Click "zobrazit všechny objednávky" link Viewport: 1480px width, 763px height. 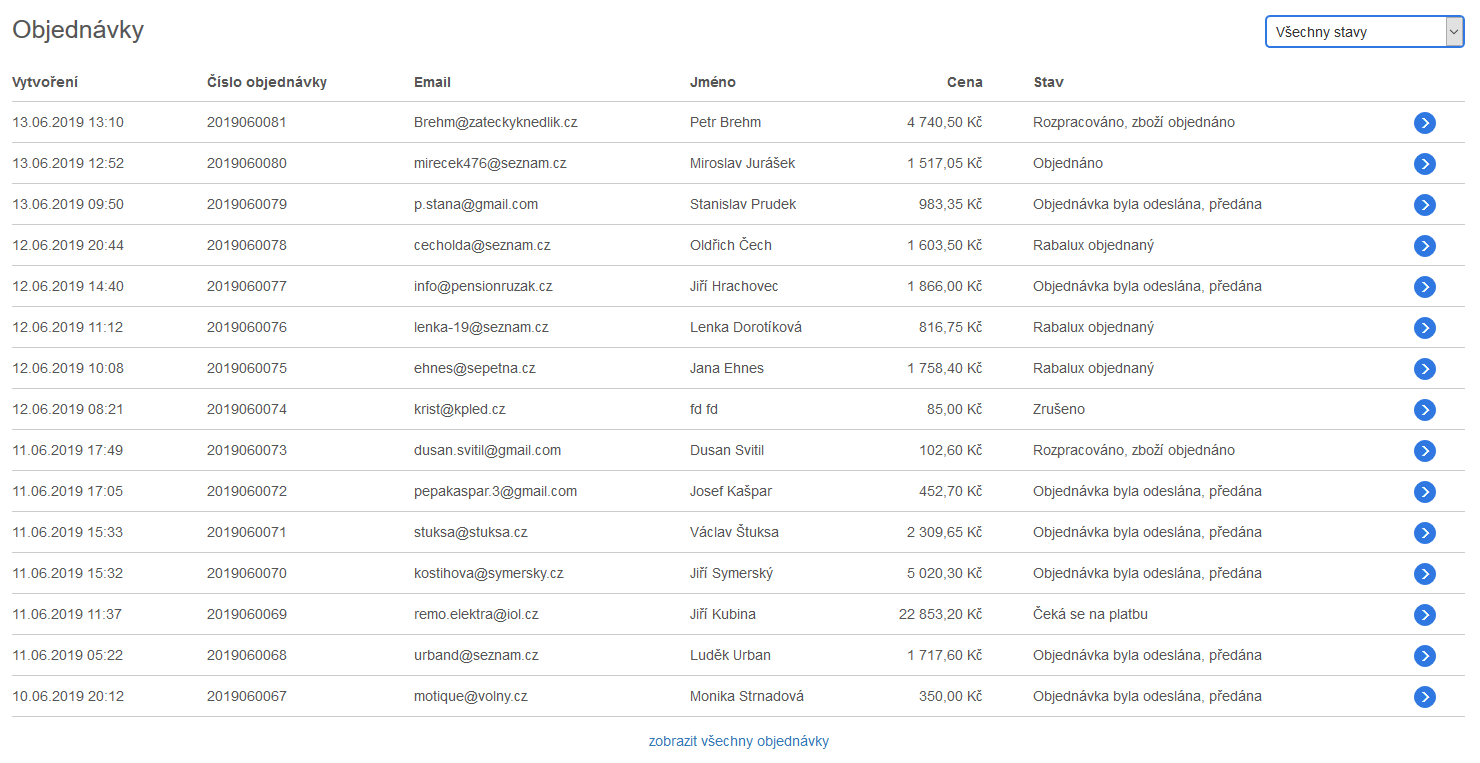738,741
